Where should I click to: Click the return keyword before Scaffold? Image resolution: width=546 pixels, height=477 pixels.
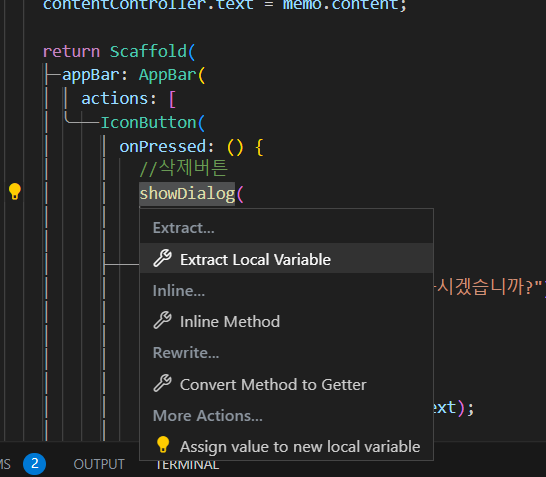pos(71,52)
